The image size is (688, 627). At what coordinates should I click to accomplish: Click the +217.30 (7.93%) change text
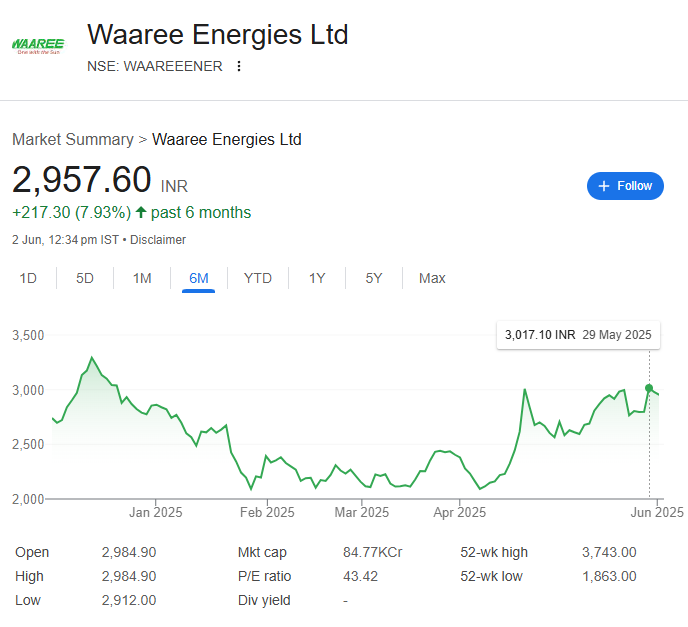[x=72, y=213]
